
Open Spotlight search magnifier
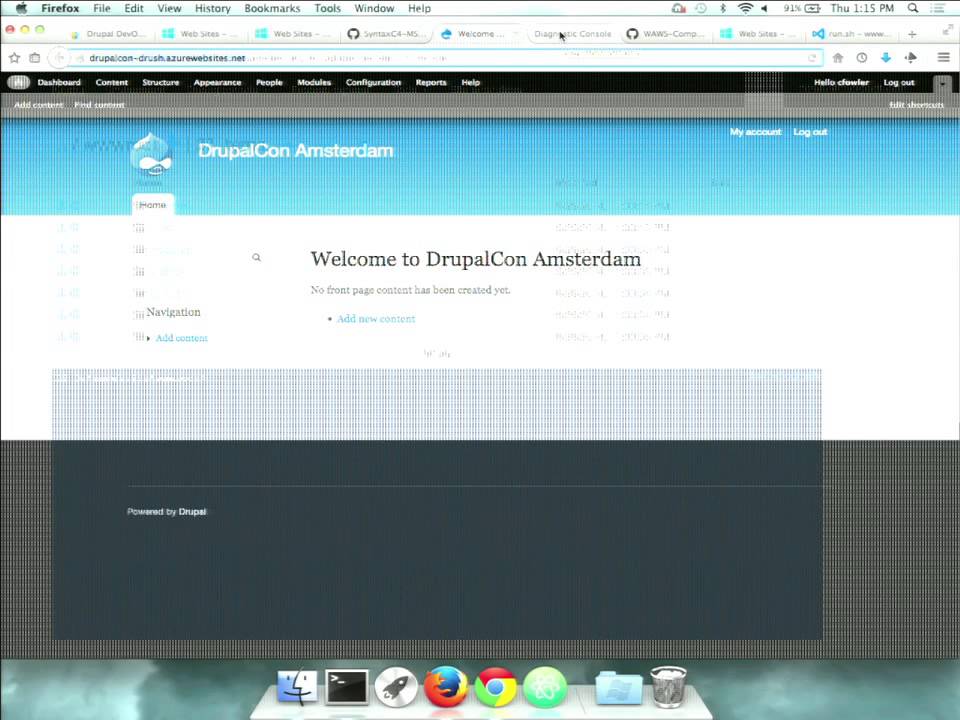click(x=913, y=8)
